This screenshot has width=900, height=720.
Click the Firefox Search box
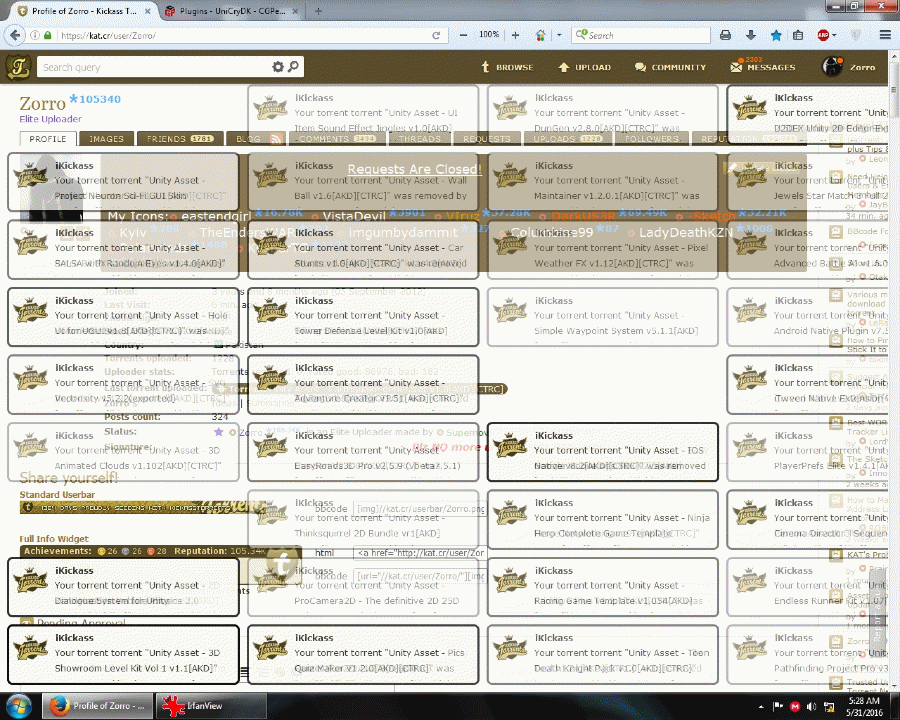point(641,35)
